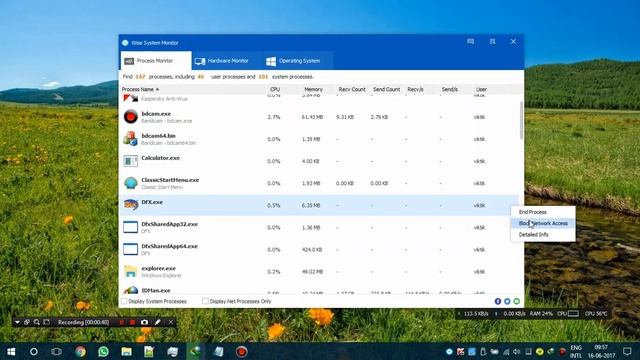Select Block Network Access in context menu
The height and width of the screenshot is (360, 640).
(x=543, y=223)
